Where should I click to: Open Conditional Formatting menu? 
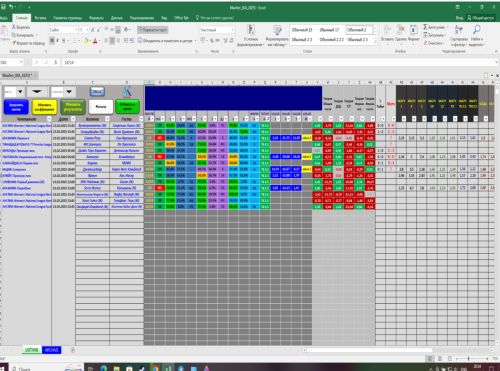pyautogui.click(x=251, y=35)
